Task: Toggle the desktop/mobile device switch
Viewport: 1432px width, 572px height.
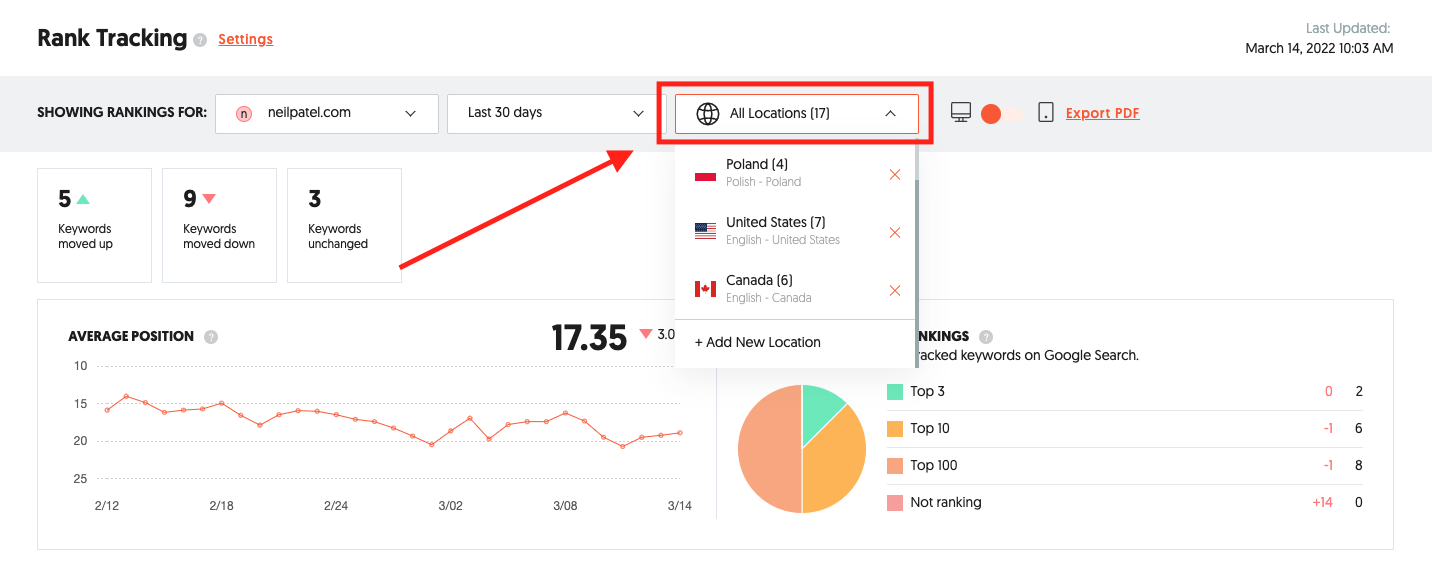Action: coord(1001,114)
